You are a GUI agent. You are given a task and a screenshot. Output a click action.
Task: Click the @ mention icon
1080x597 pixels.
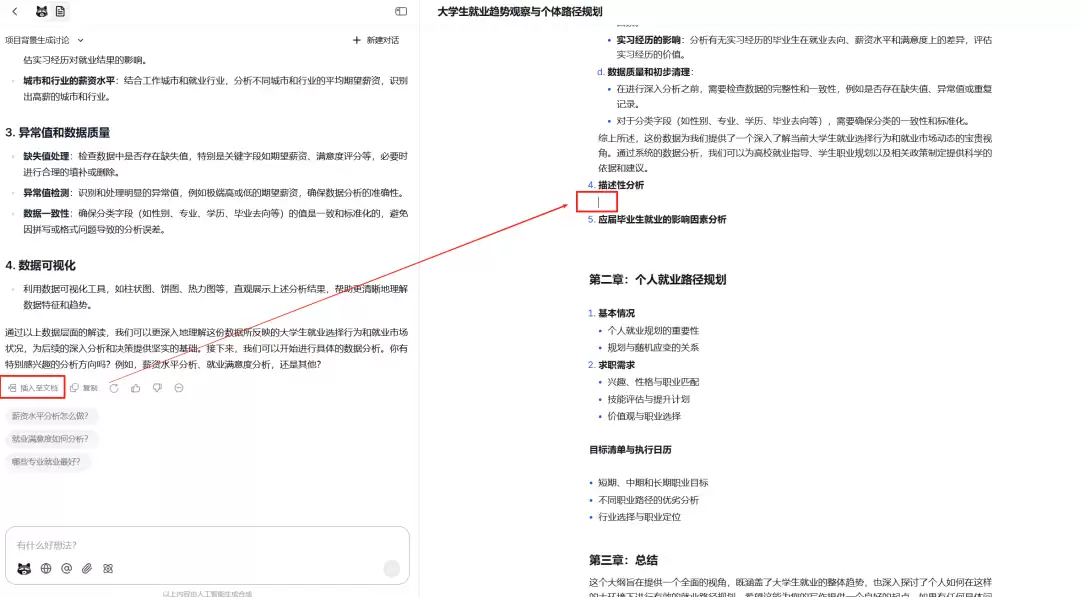[x=66, y=569]
